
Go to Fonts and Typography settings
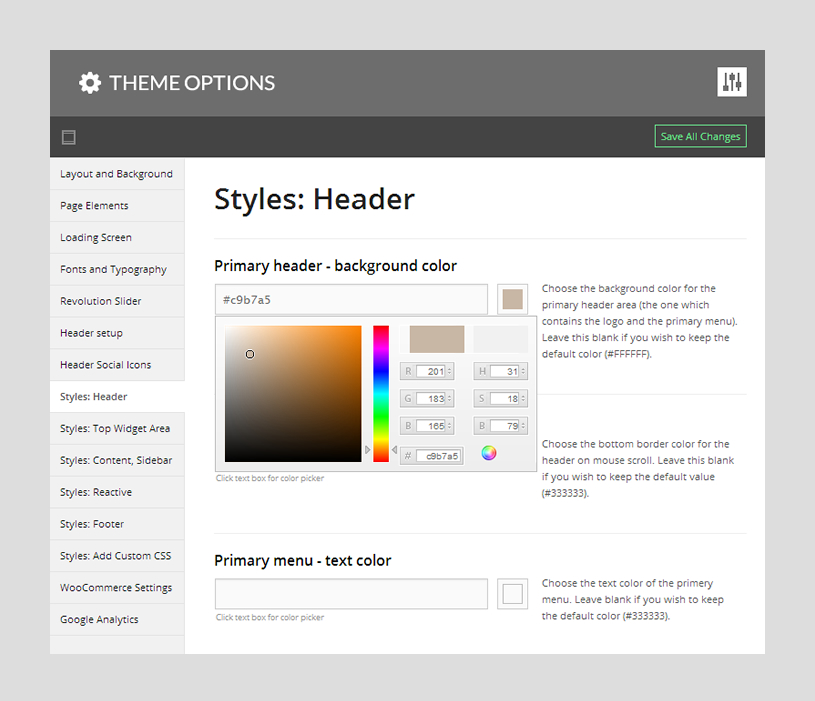pos(117,269)
